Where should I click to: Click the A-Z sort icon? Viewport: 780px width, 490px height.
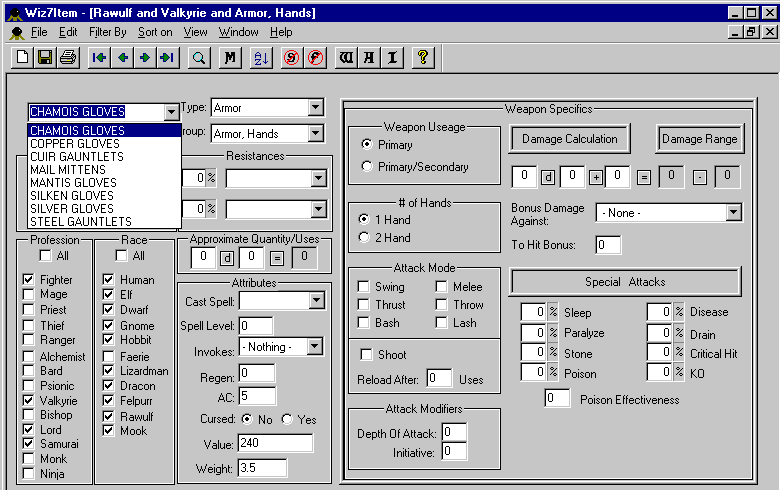coord(261,58)
